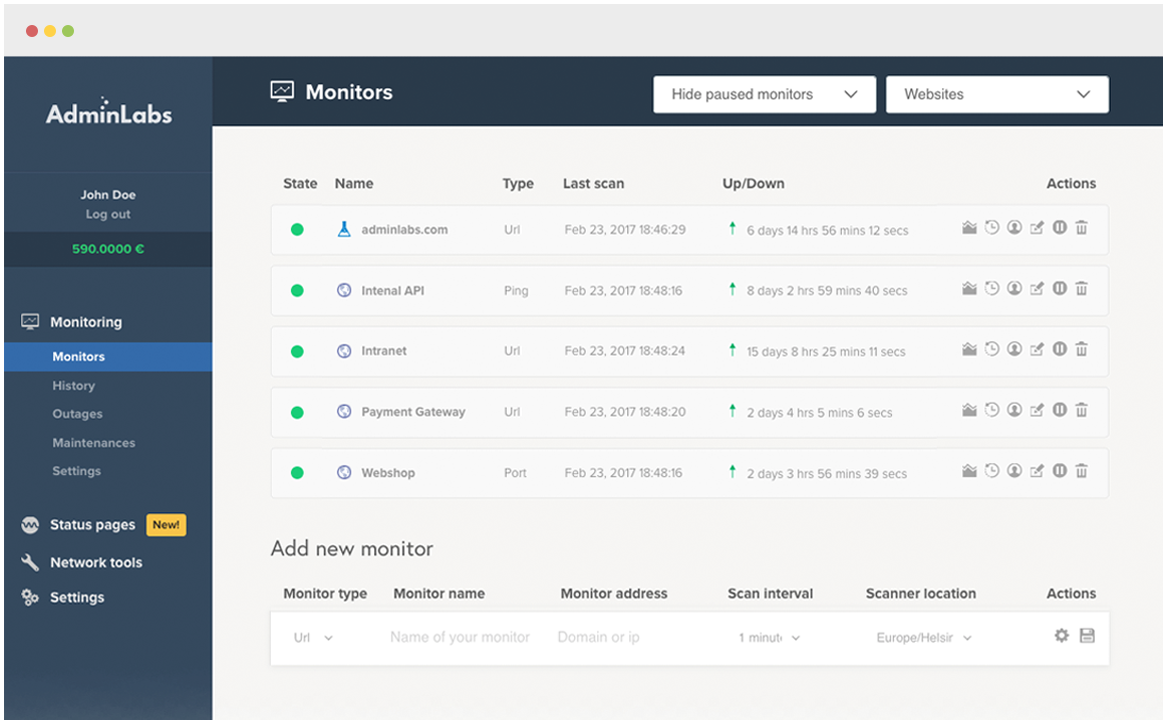This screenshot has width=1169, height=726.
Task: Pause the Intranet monitor
Action: (1059, 349)
